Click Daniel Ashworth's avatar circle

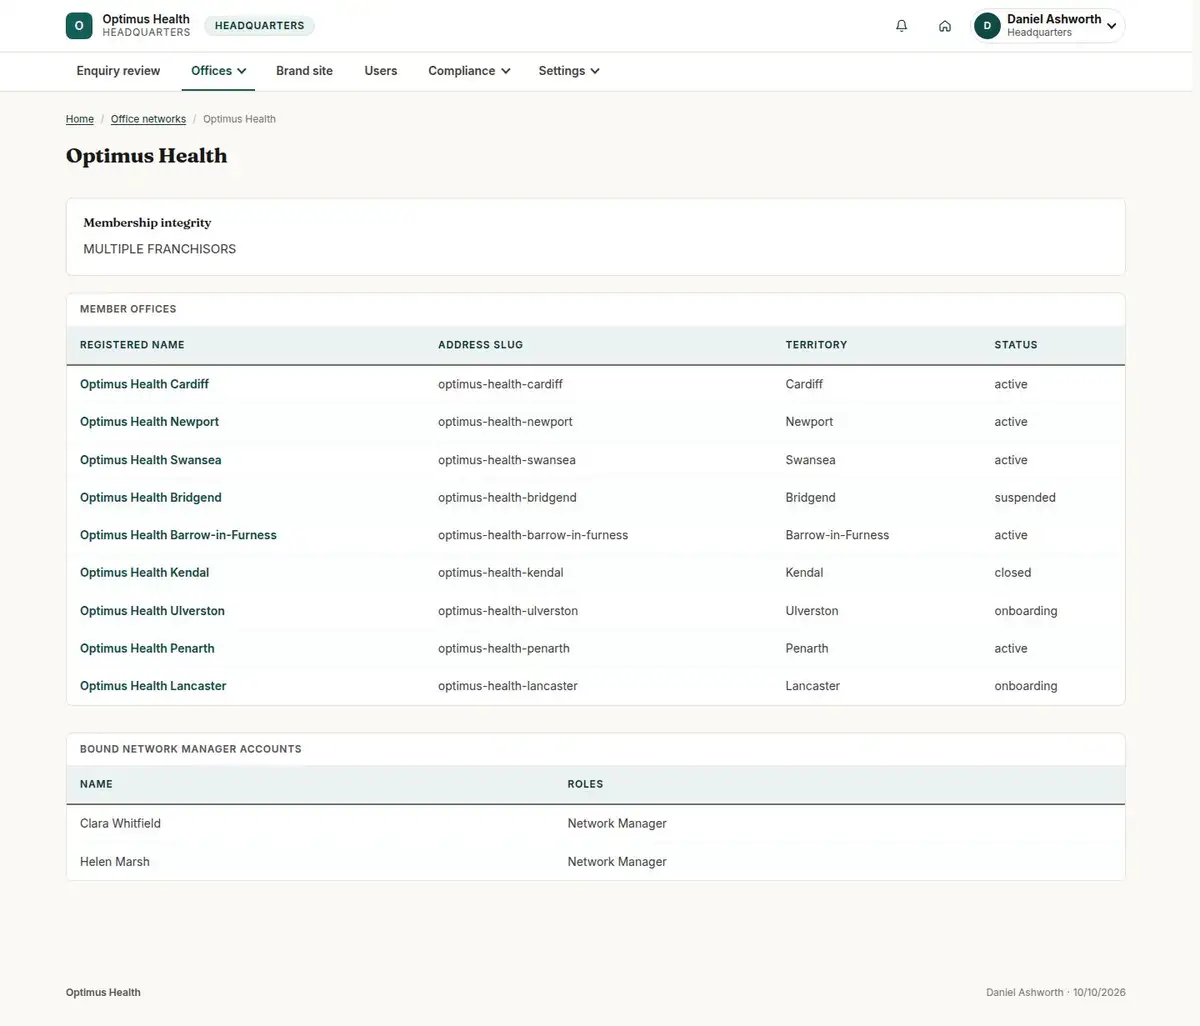tap(987, 26)
